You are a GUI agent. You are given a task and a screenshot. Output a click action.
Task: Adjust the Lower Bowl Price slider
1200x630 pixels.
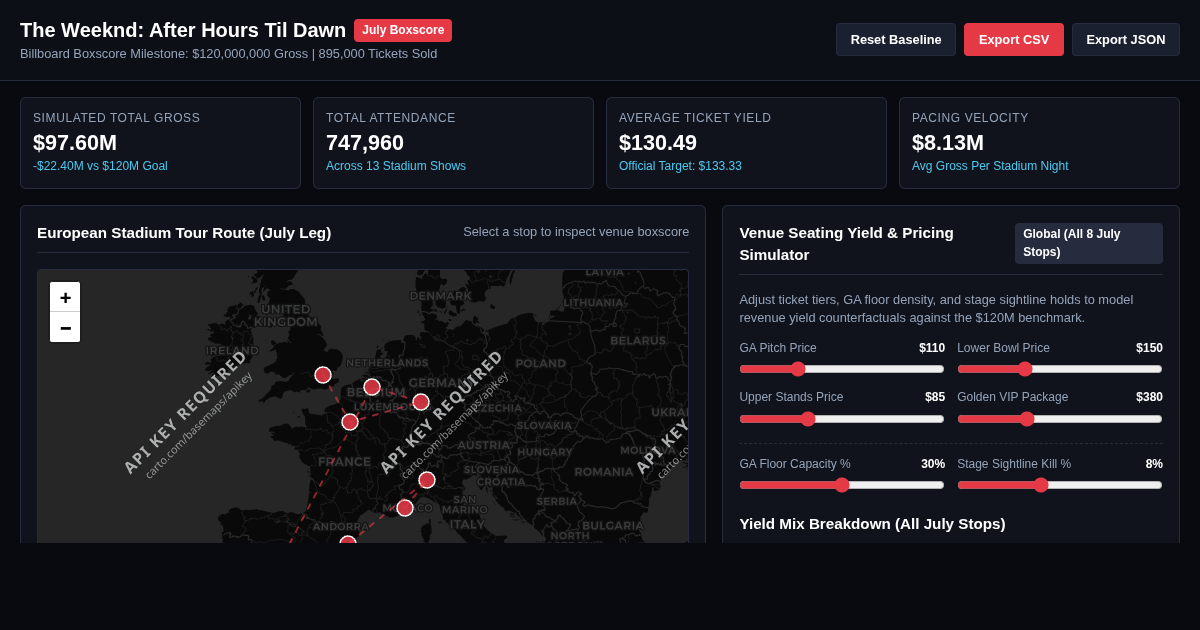1060,369
